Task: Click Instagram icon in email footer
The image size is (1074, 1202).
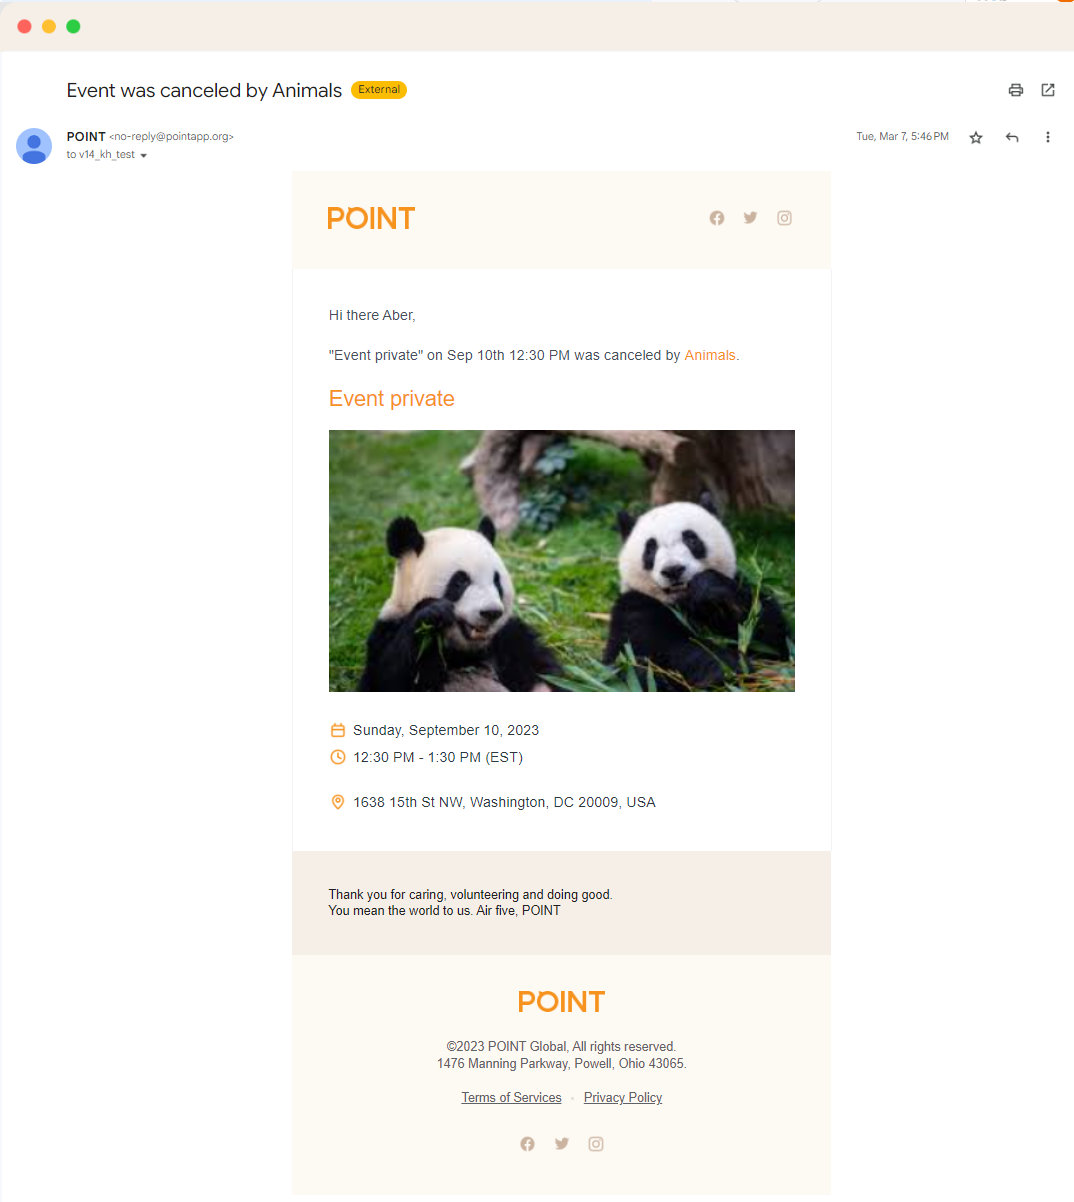Action: (x=596, y=1144)
